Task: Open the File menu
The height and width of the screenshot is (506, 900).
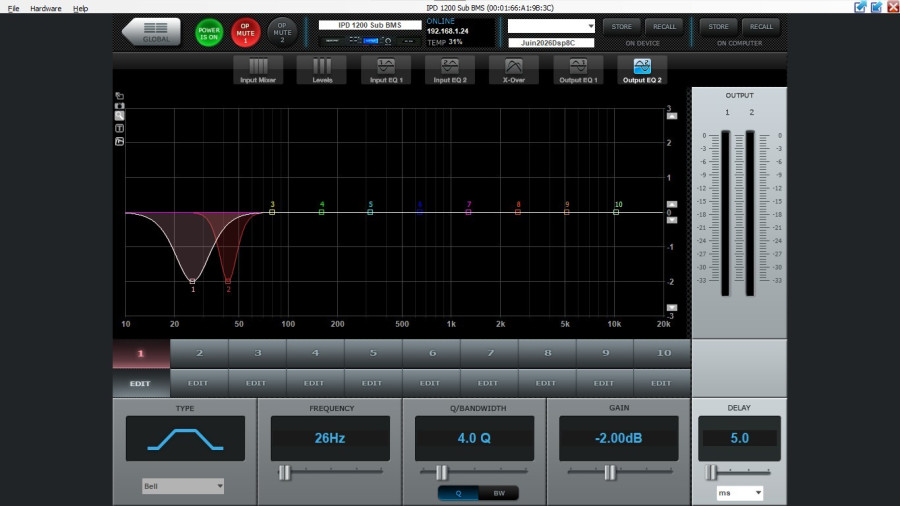Action: (13, 9)
